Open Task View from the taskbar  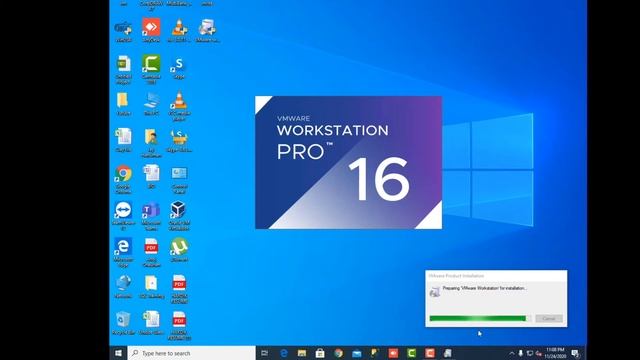pyautogui.click(x=264, y=353)
